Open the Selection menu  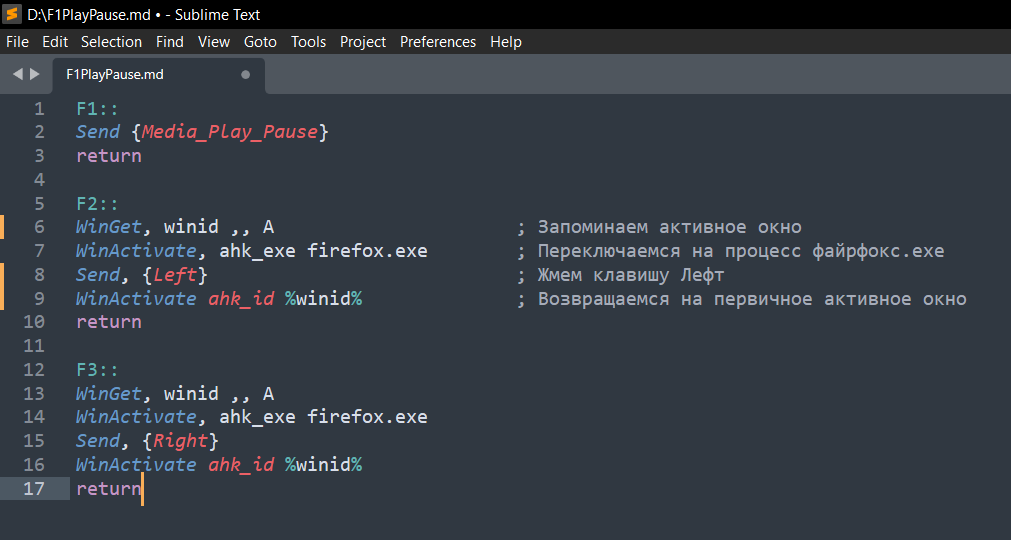(111, 42)
